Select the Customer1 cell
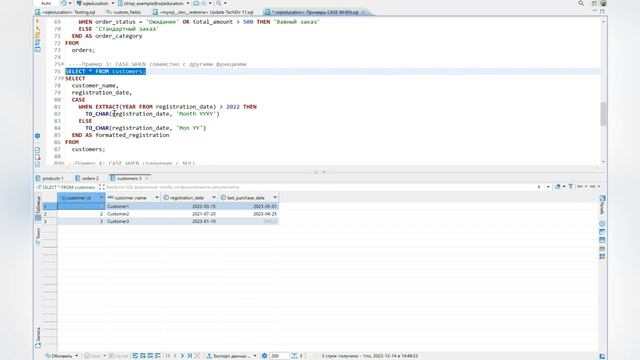The height and width of the screenshot is (360, 640). point(133,207)
